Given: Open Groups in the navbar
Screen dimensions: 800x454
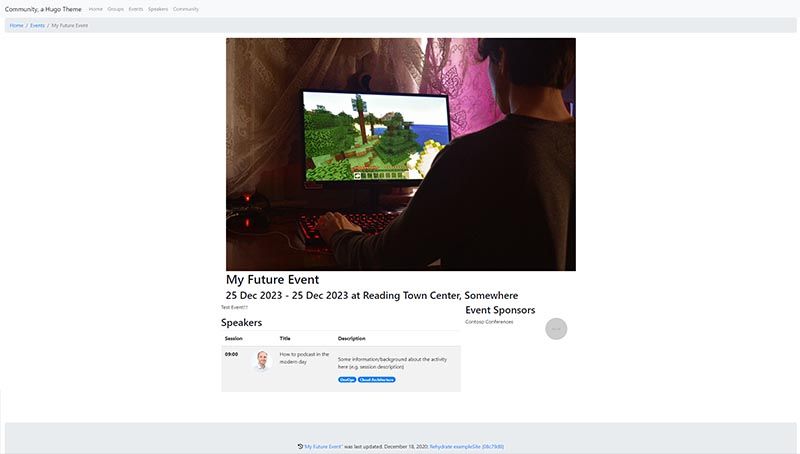Looking at the screenshot, I should (115, 9).
